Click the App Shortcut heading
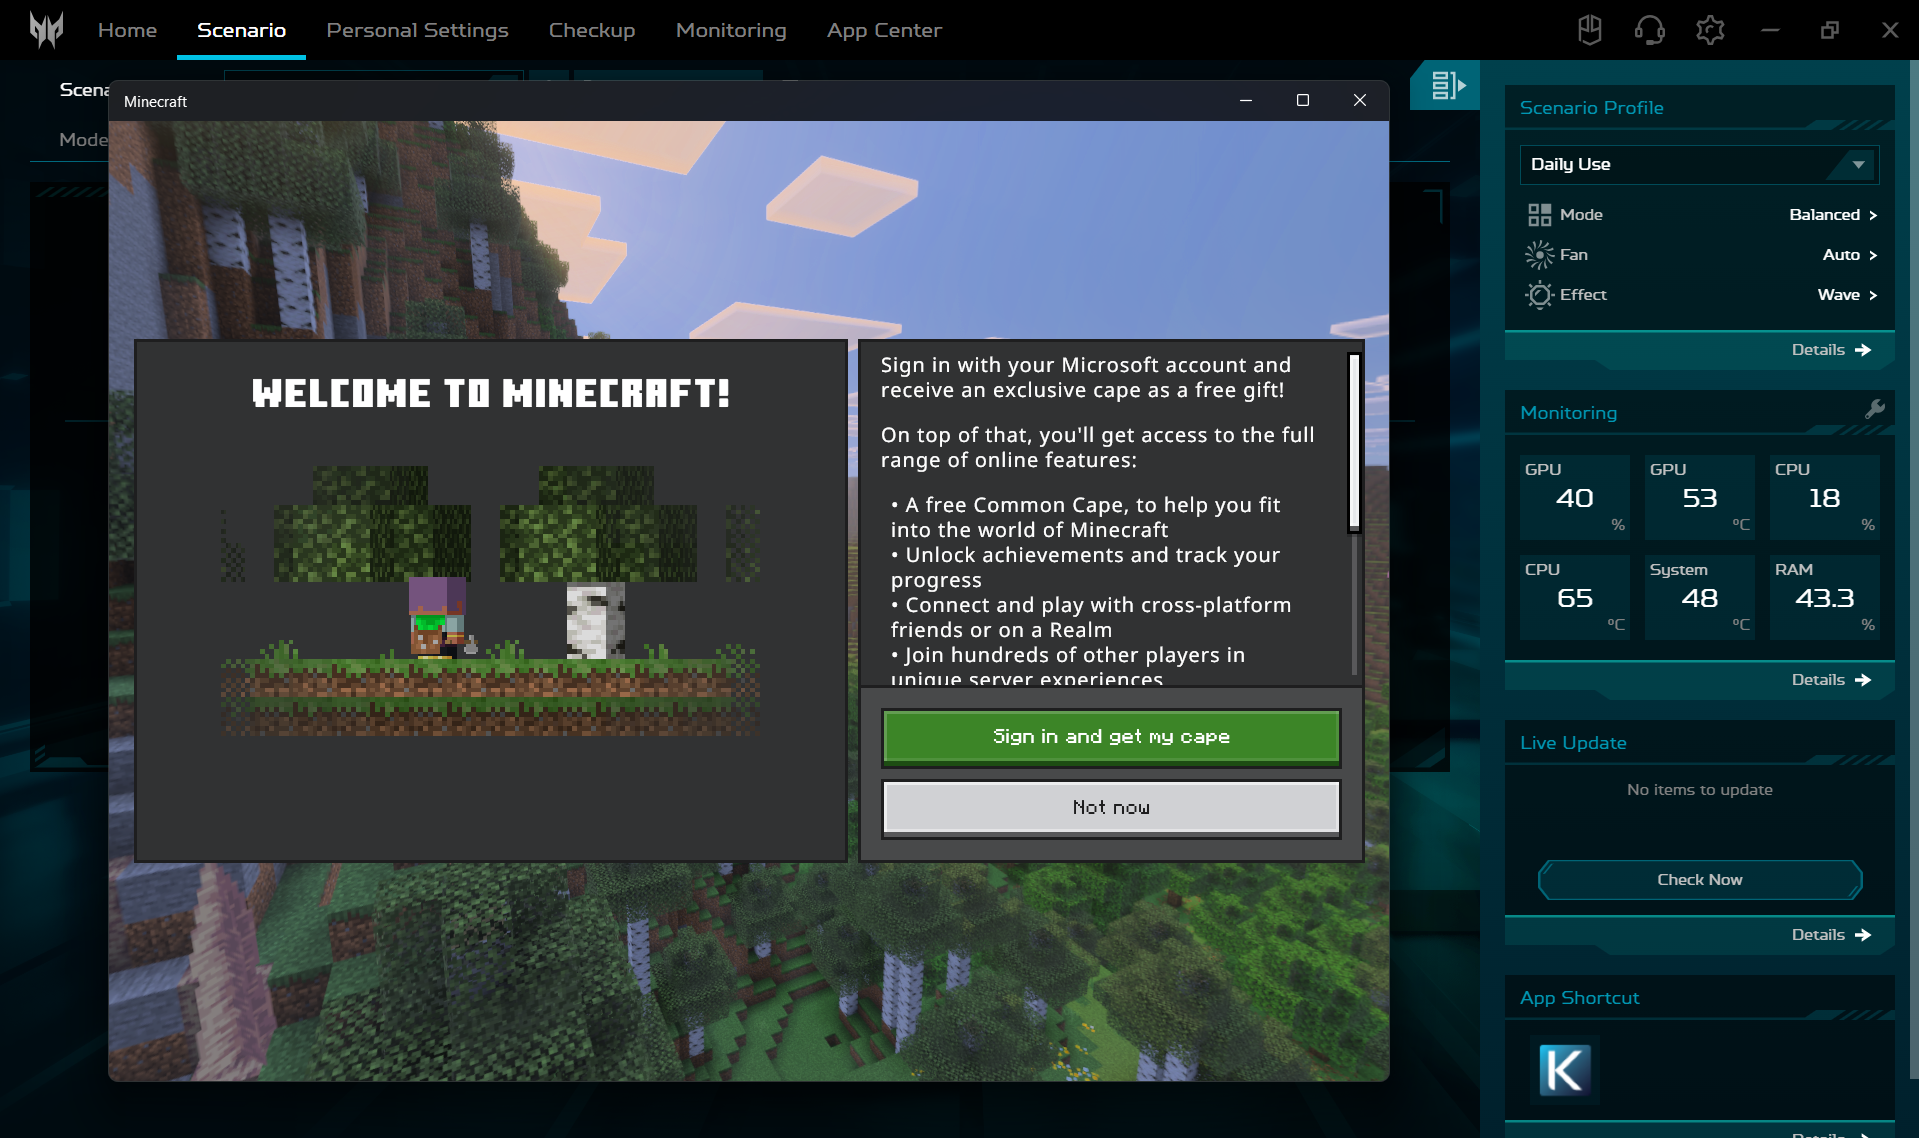Image resolution: width=1919 pixels, height=1138 pixels. pos(1579,998)
